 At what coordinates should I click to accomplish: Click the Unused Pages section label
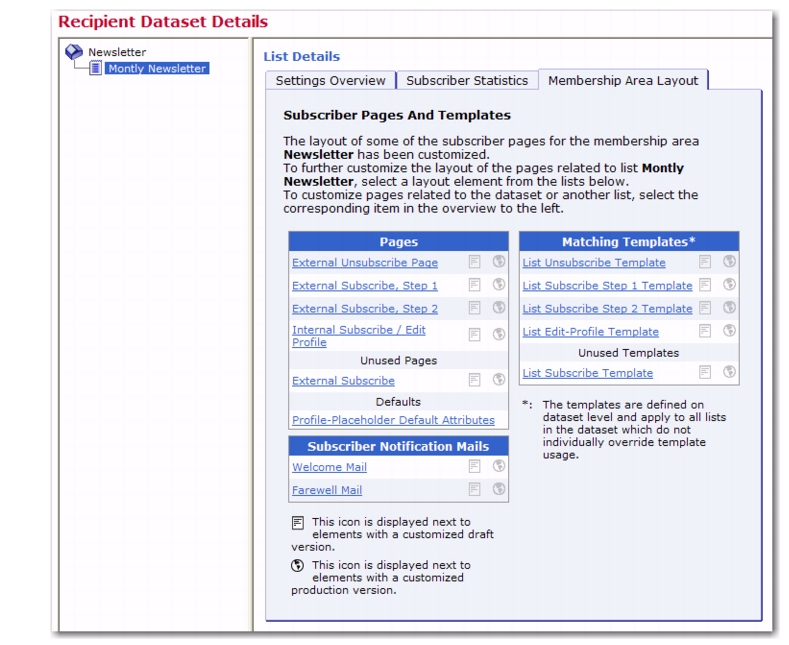point(399,361)
